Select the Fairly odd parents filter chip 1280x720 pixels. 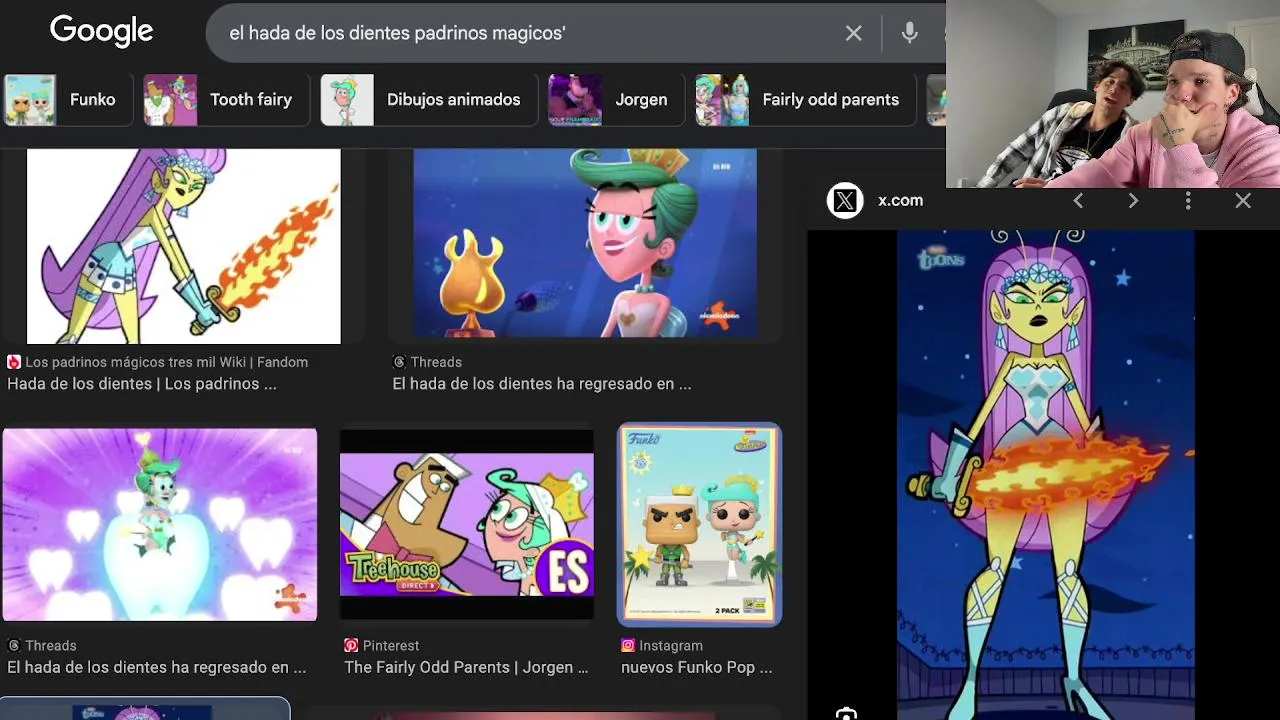(805, 100)
